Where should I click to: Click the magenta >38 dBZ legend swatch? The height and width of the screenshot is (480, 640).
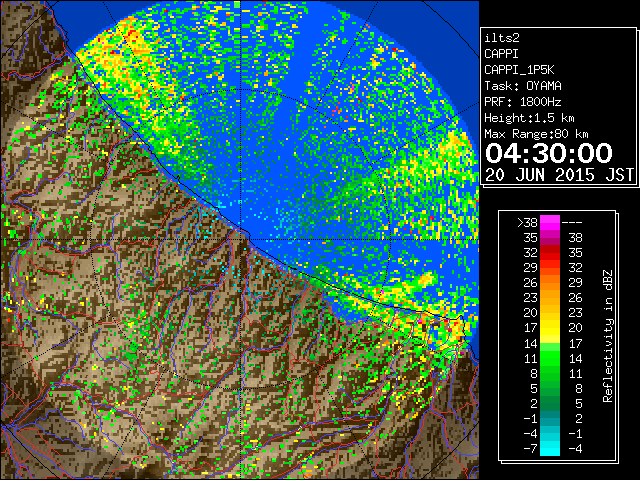550,222
